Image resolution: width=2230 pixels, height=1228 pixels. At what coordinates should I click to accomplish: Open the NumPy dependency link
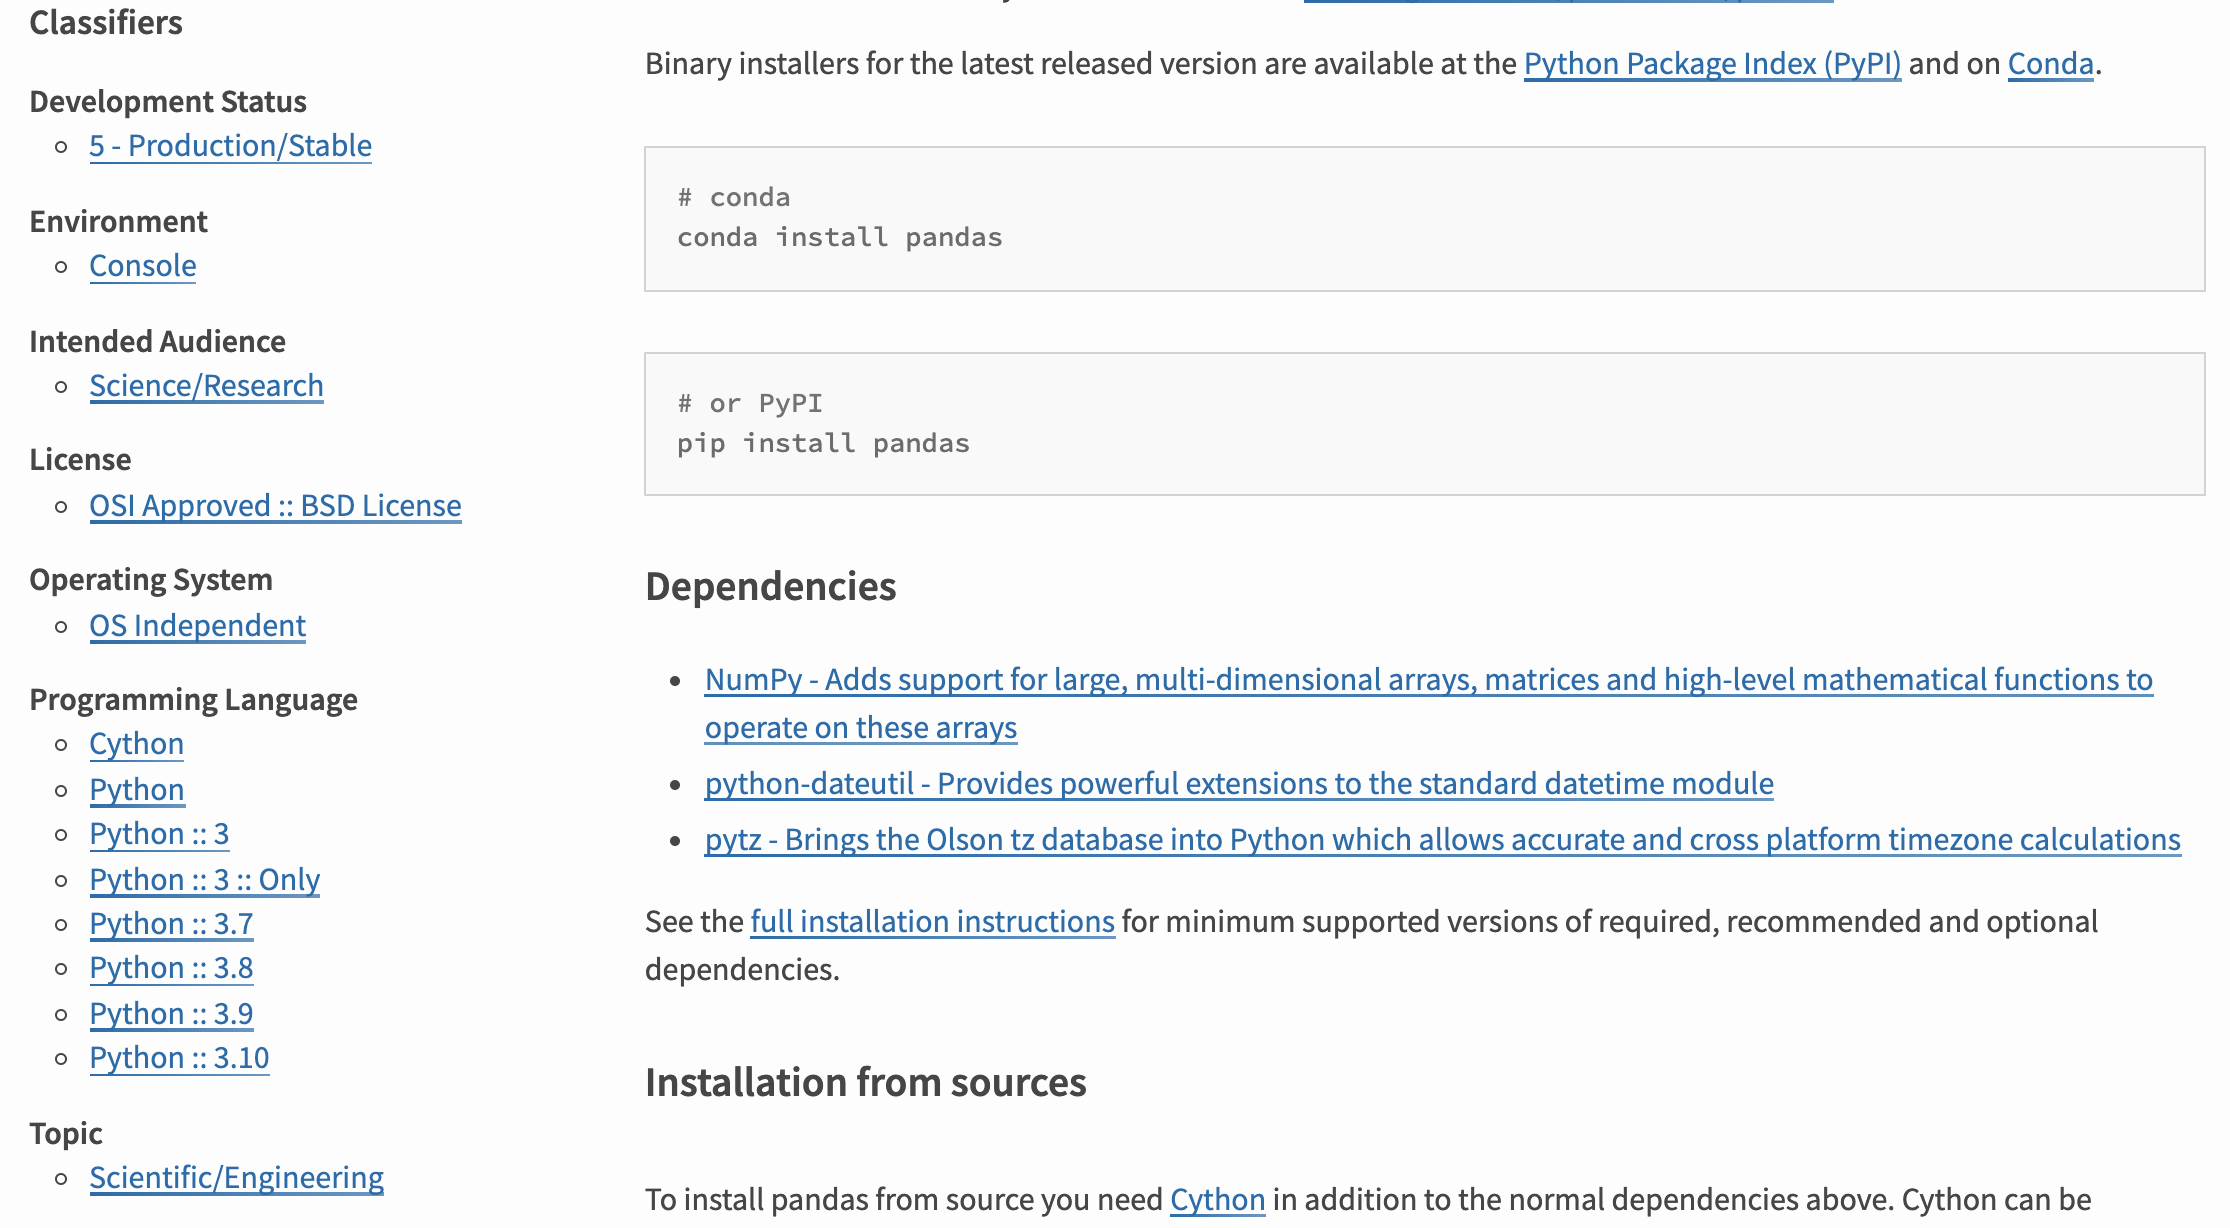pos(1428,680)
